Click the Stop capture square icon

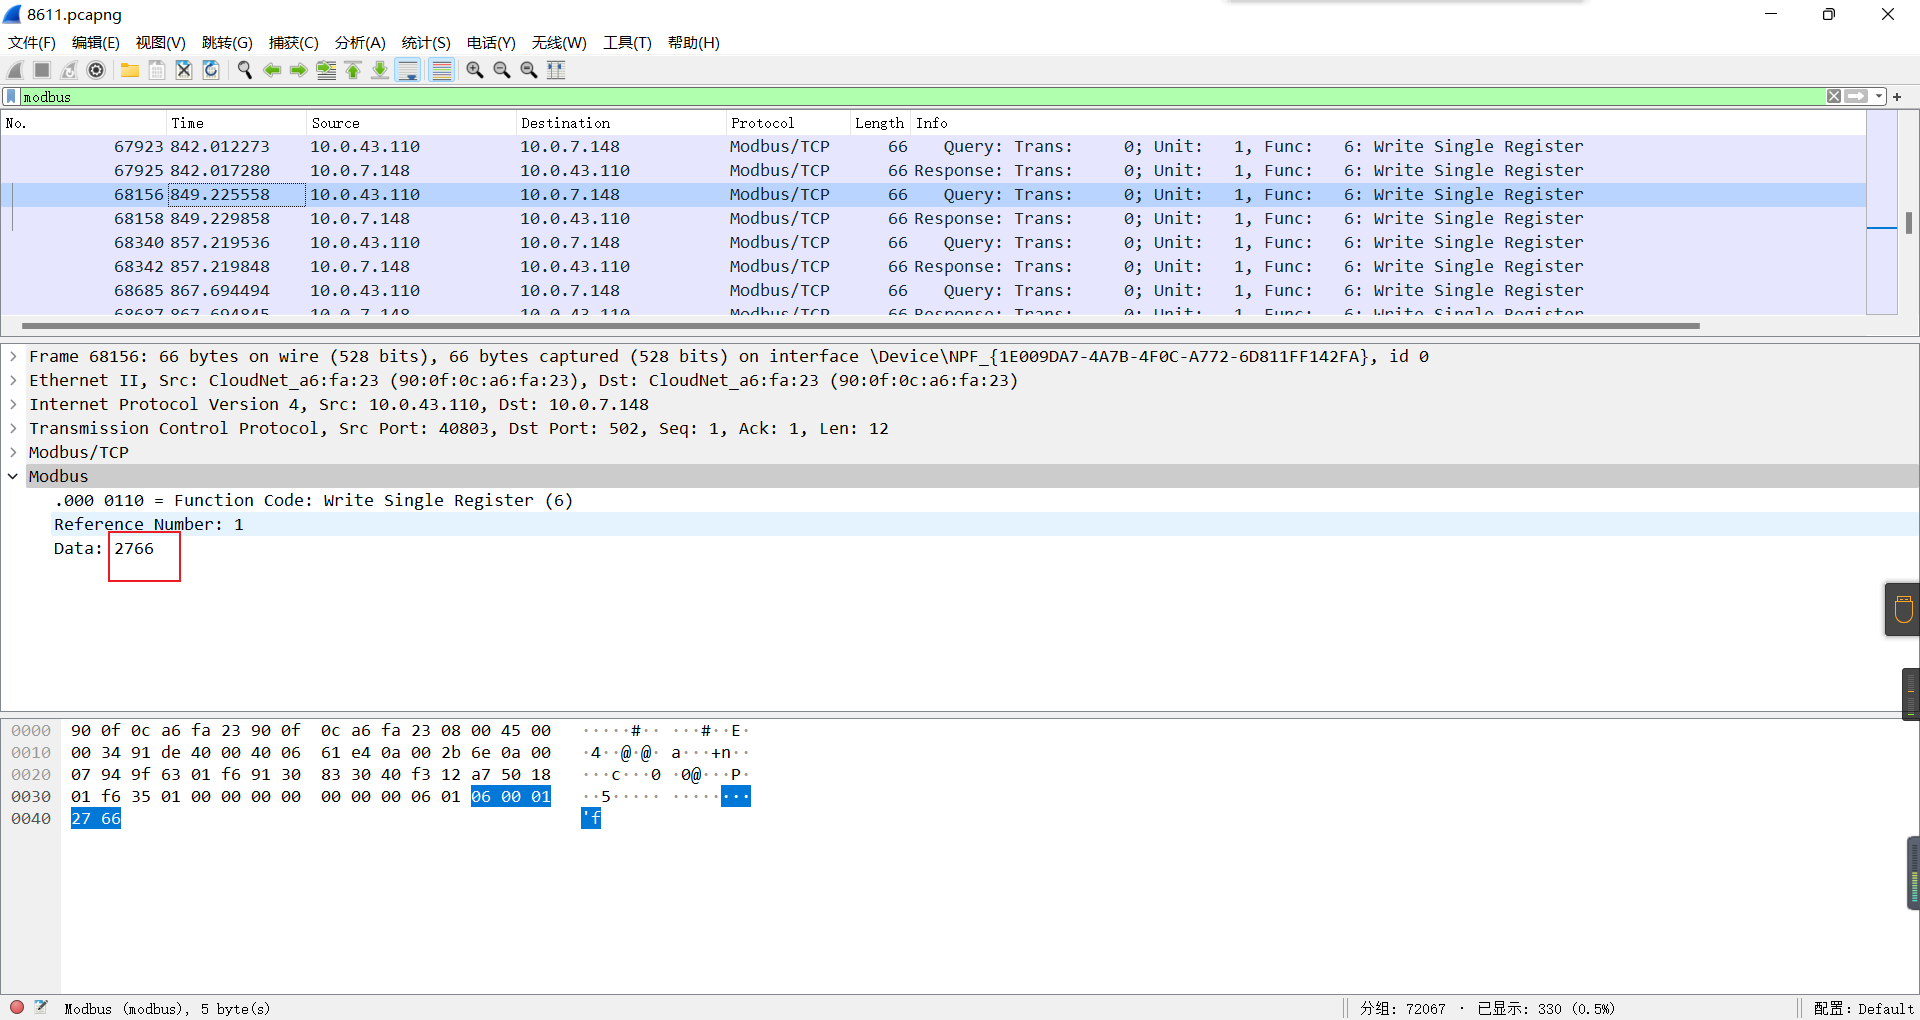[x=42, y=70]
